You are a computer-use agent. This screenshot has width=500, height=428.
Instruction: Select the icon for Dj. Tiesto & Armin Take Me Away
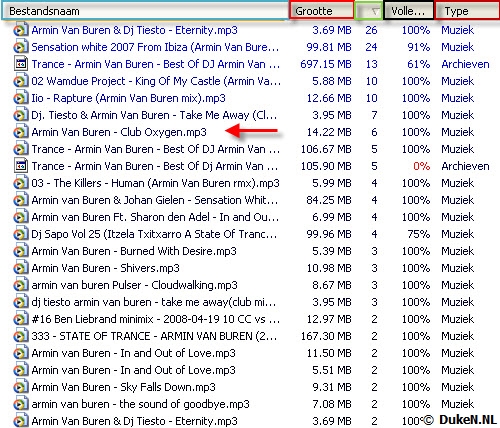20,115
